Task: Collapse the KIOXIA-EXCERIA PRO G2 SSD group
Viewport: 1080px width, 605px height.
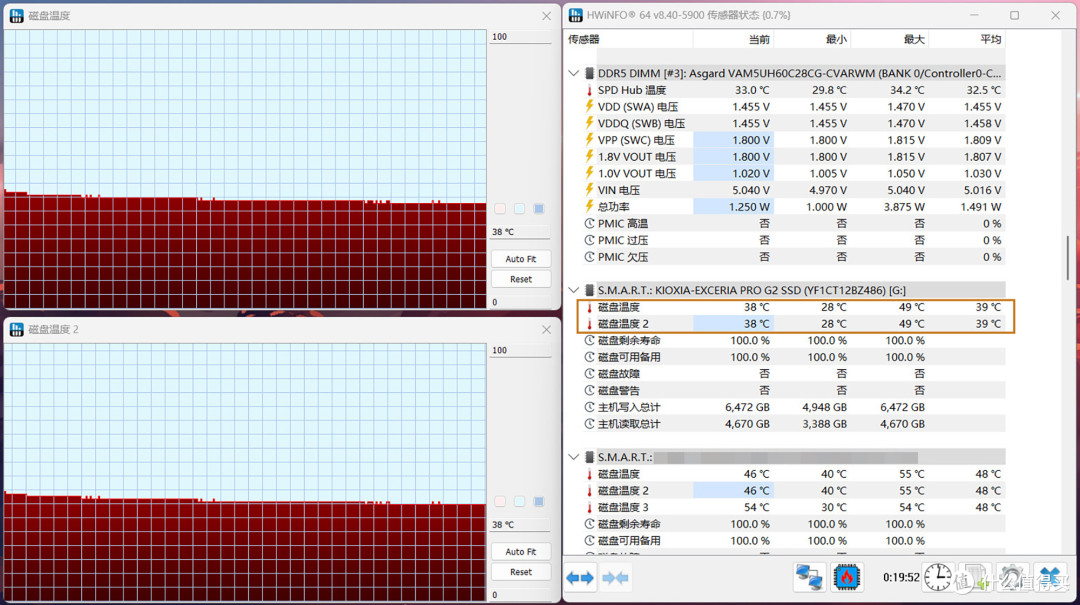Action: point(574,290)
